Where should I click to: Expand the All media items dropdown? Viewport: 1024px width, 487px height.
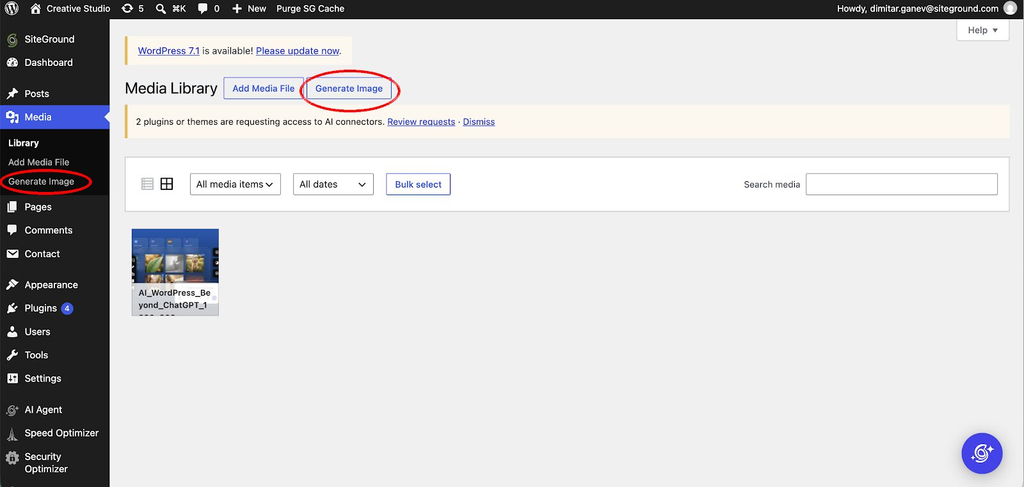click(x=235, y=184)
